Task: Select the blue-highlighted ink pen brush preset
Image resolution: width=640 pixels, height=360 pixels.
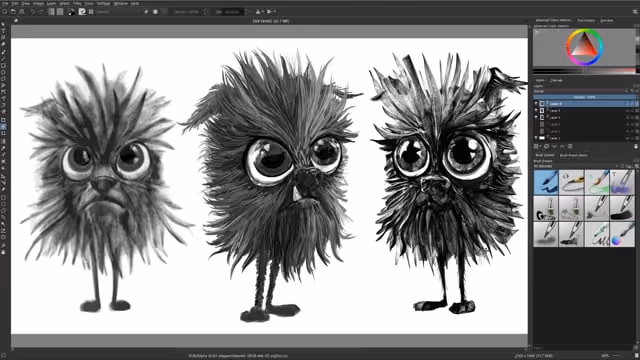Action: [546, 182]
